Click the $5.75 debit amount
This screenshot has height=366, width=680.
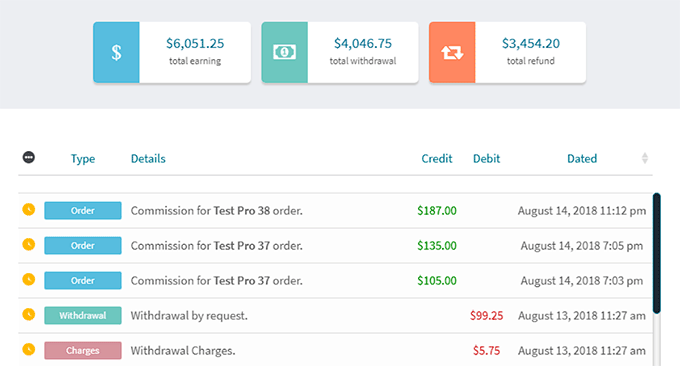pos(487,350)
